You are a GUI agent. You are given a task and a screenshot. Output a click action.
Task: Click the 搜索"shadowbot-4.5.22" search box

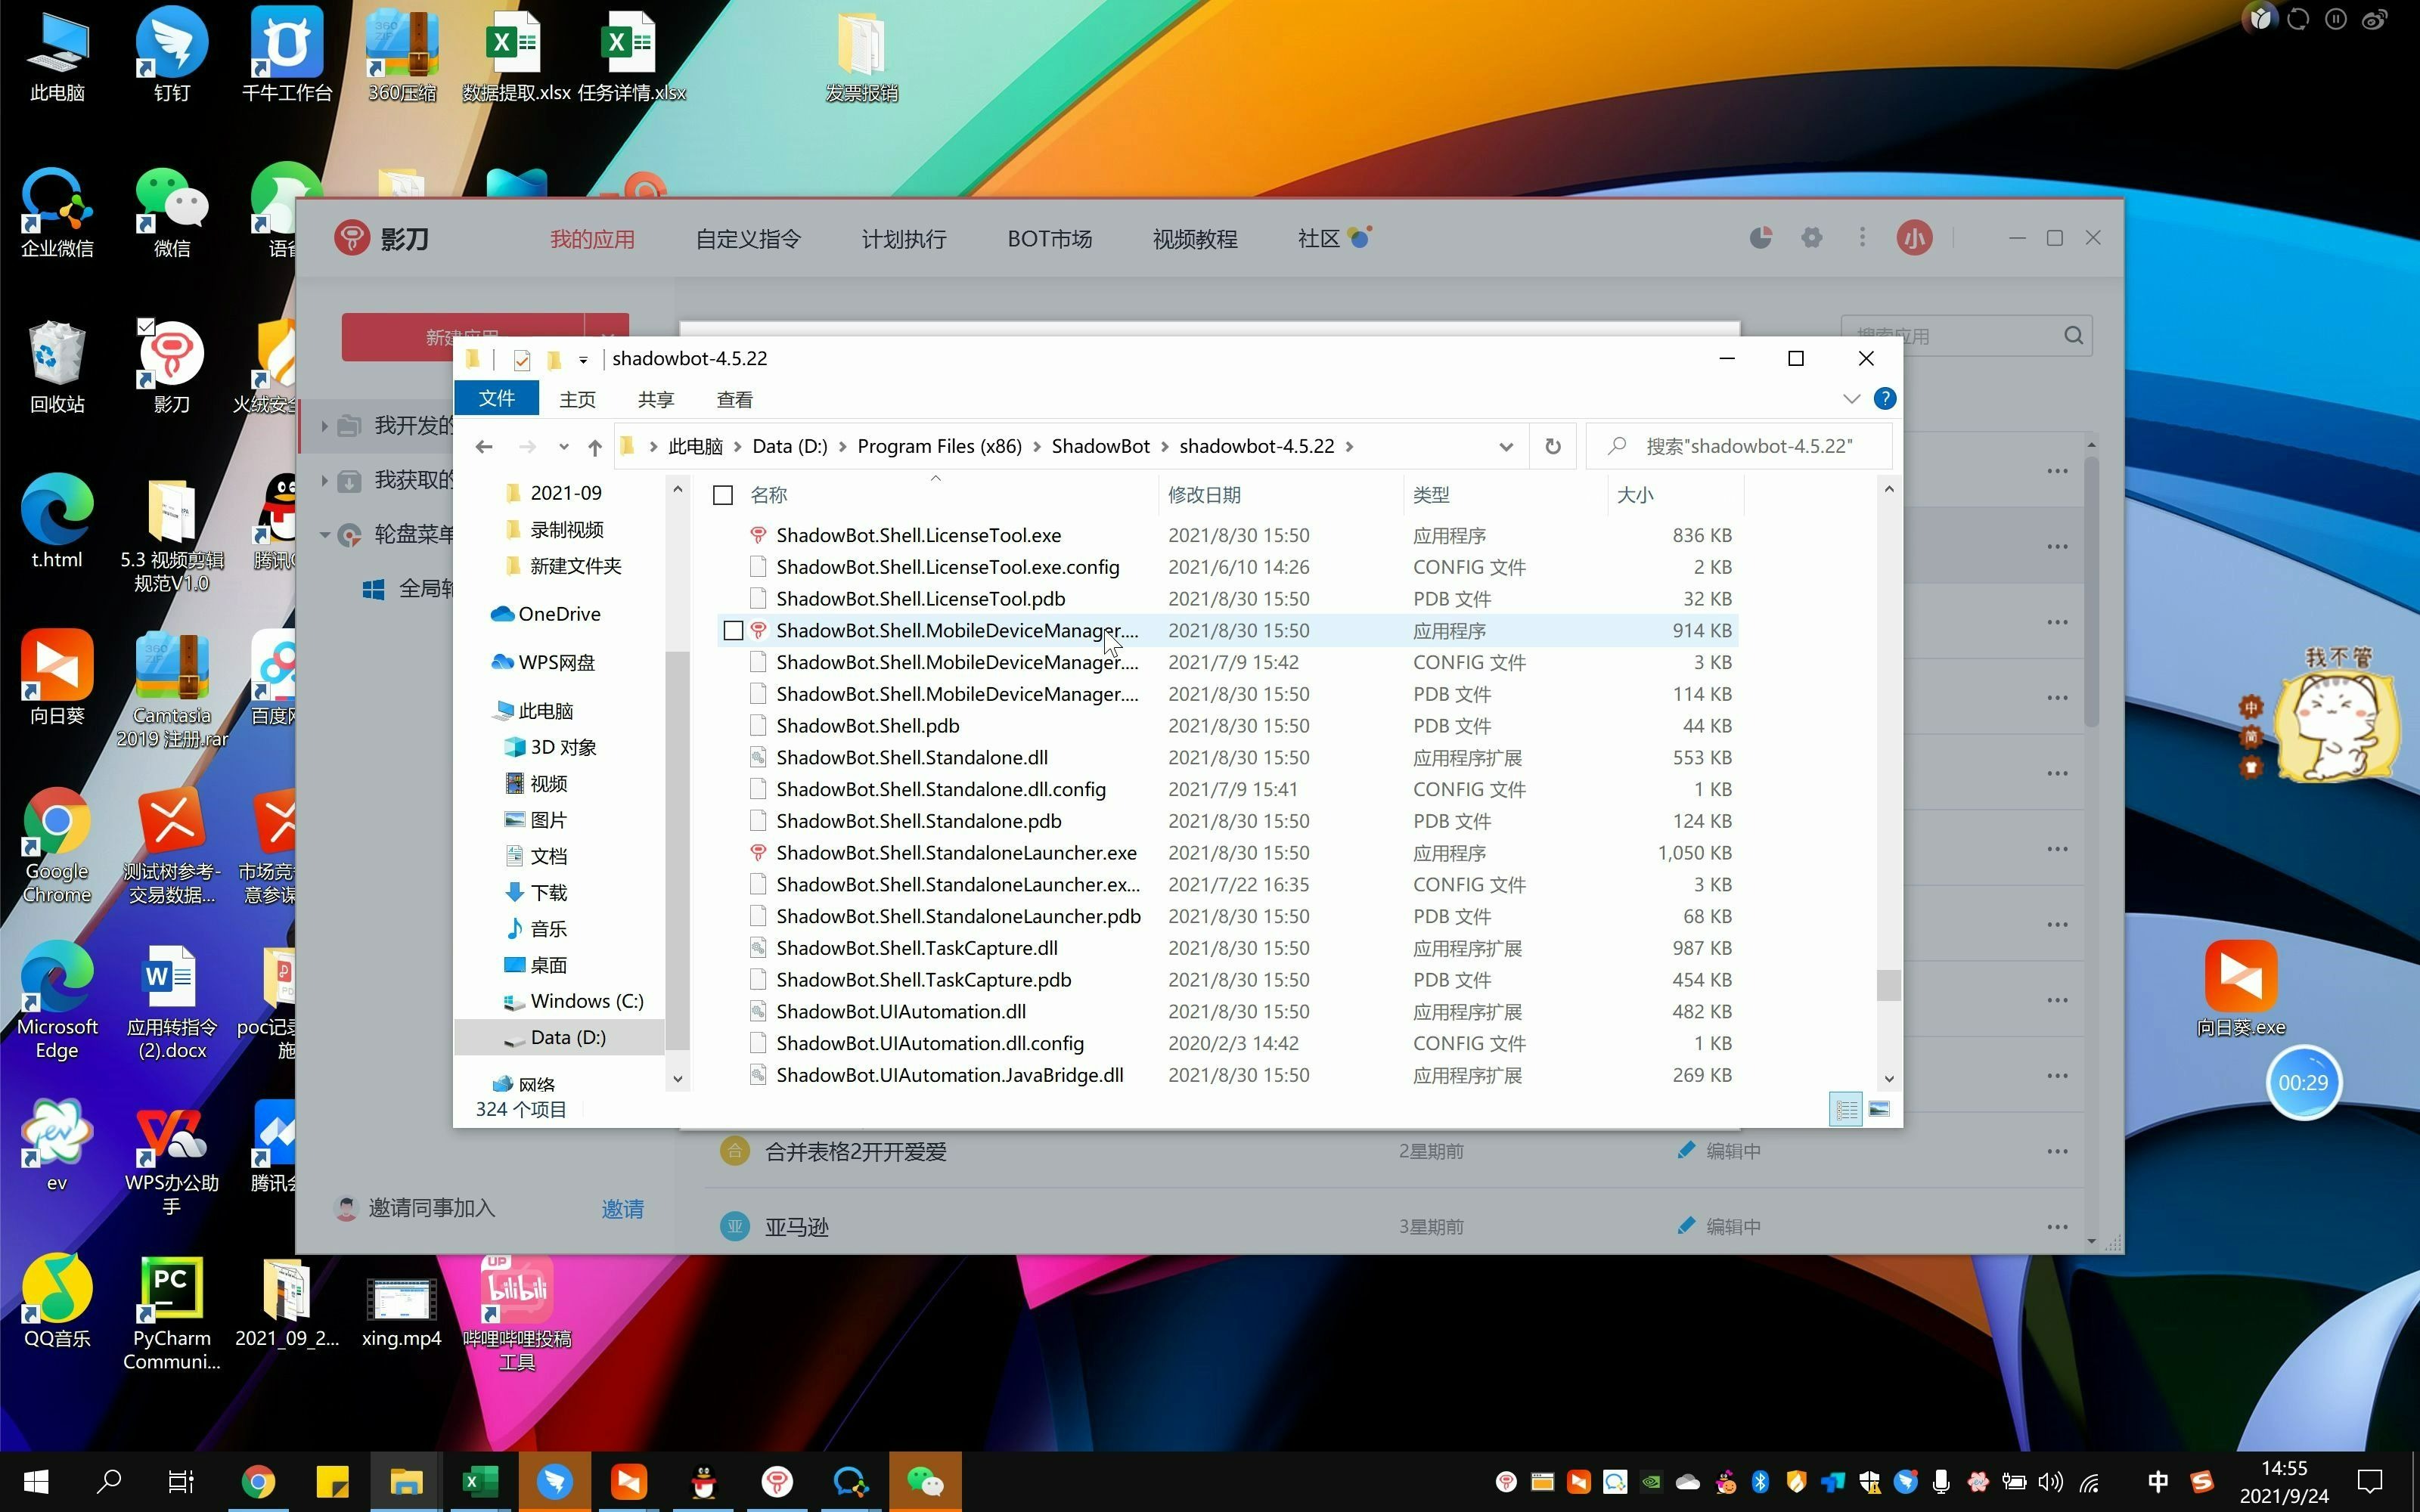pyautogui.click(x=1740, y=447)
